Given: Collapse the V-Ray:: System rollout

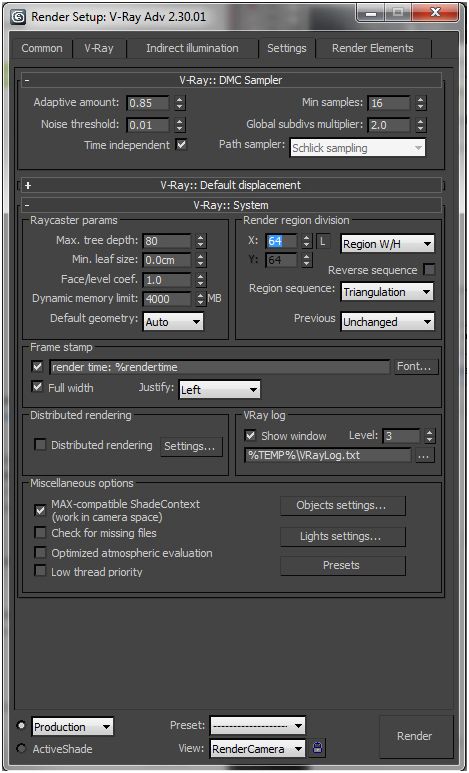Looking at the screenshot, I should (231, 205).
